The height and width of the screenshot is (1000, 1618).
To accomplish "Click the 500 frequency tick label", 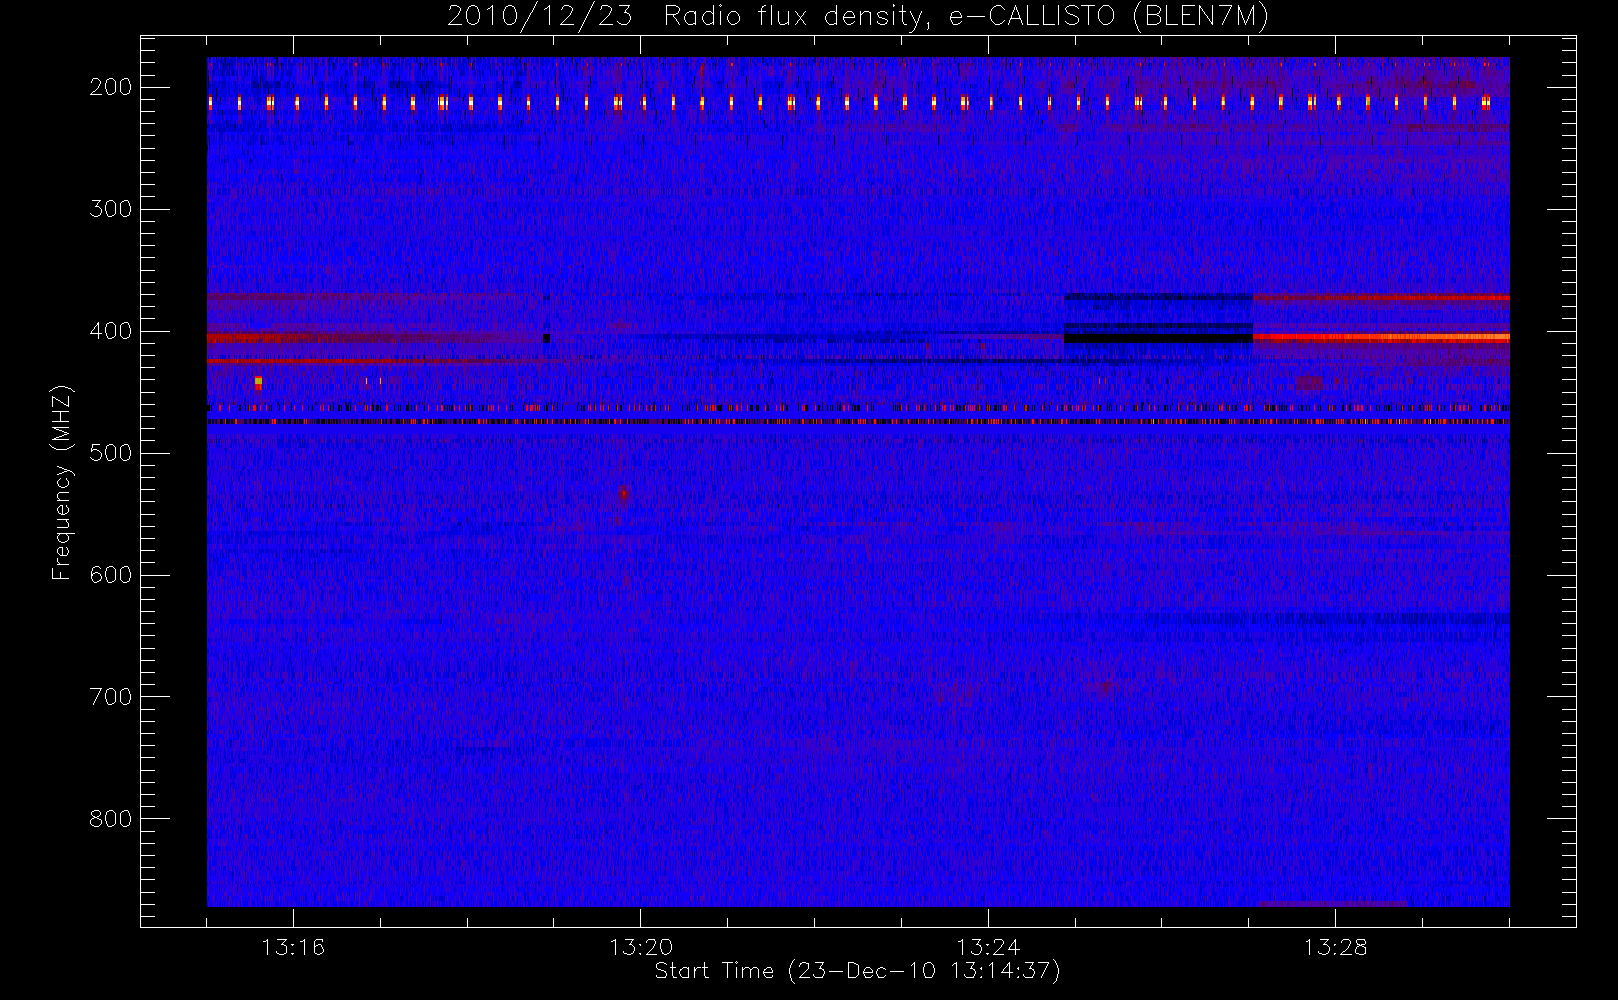I will coord(111,453).
